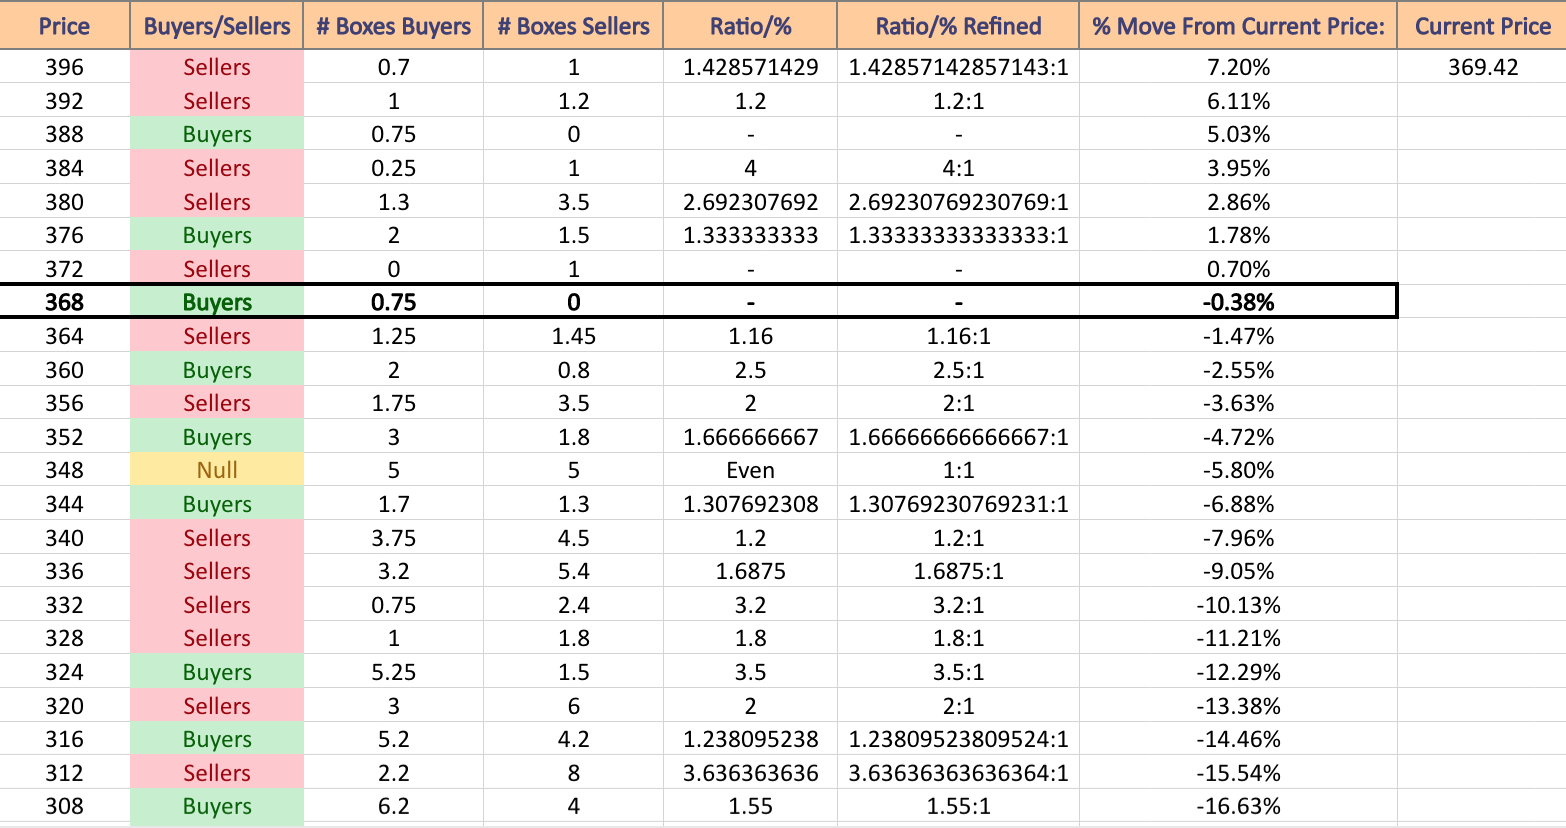This screenshot has height=828, width=1566.
Task: Select the Ratio/% header cell
Action: click(750, 26)
